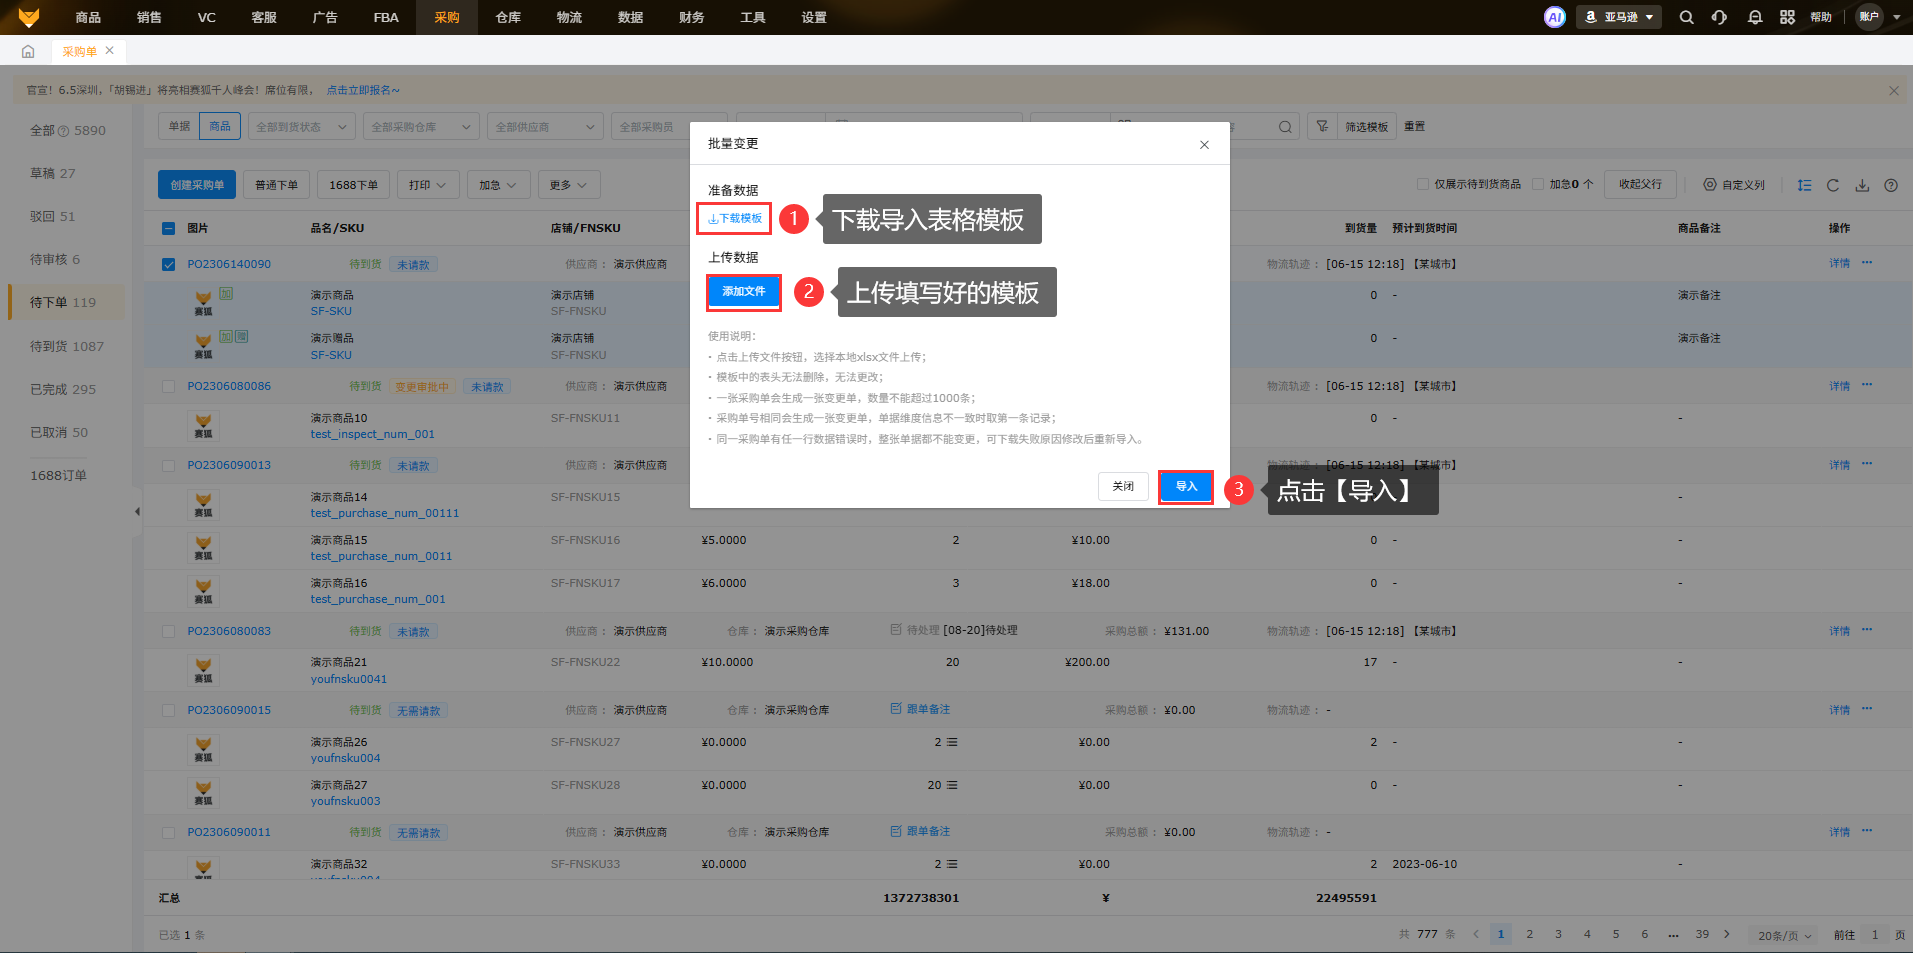The image size is (1913, 953).
Task: Open customer service headset icon
Action: 1719,17
